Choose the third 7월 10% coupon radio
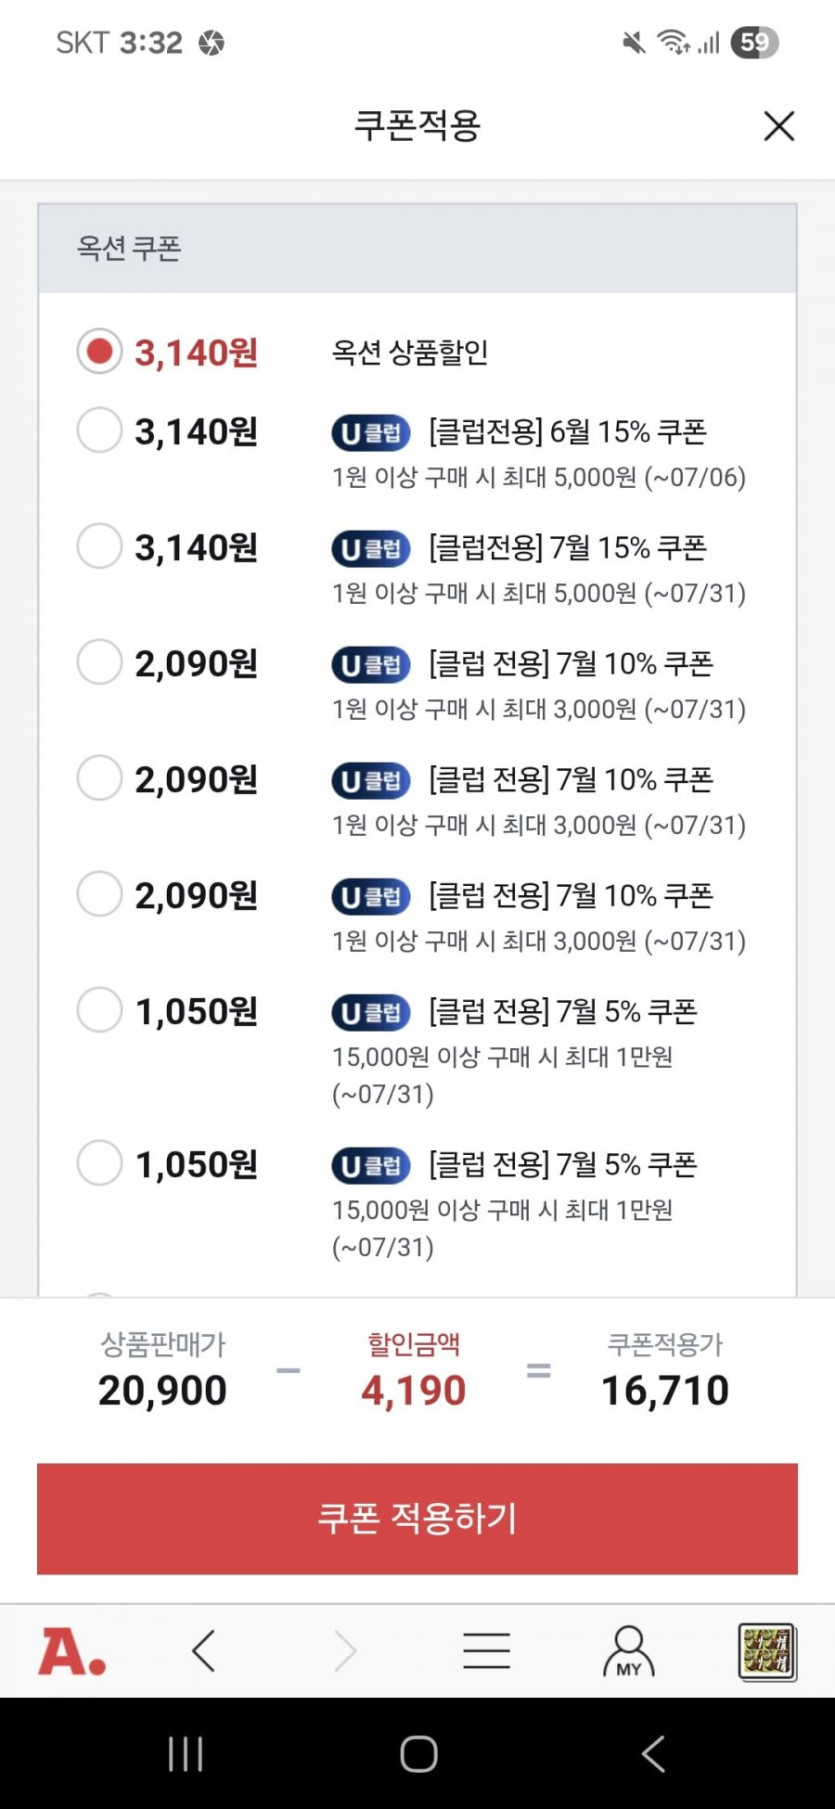 100,895
